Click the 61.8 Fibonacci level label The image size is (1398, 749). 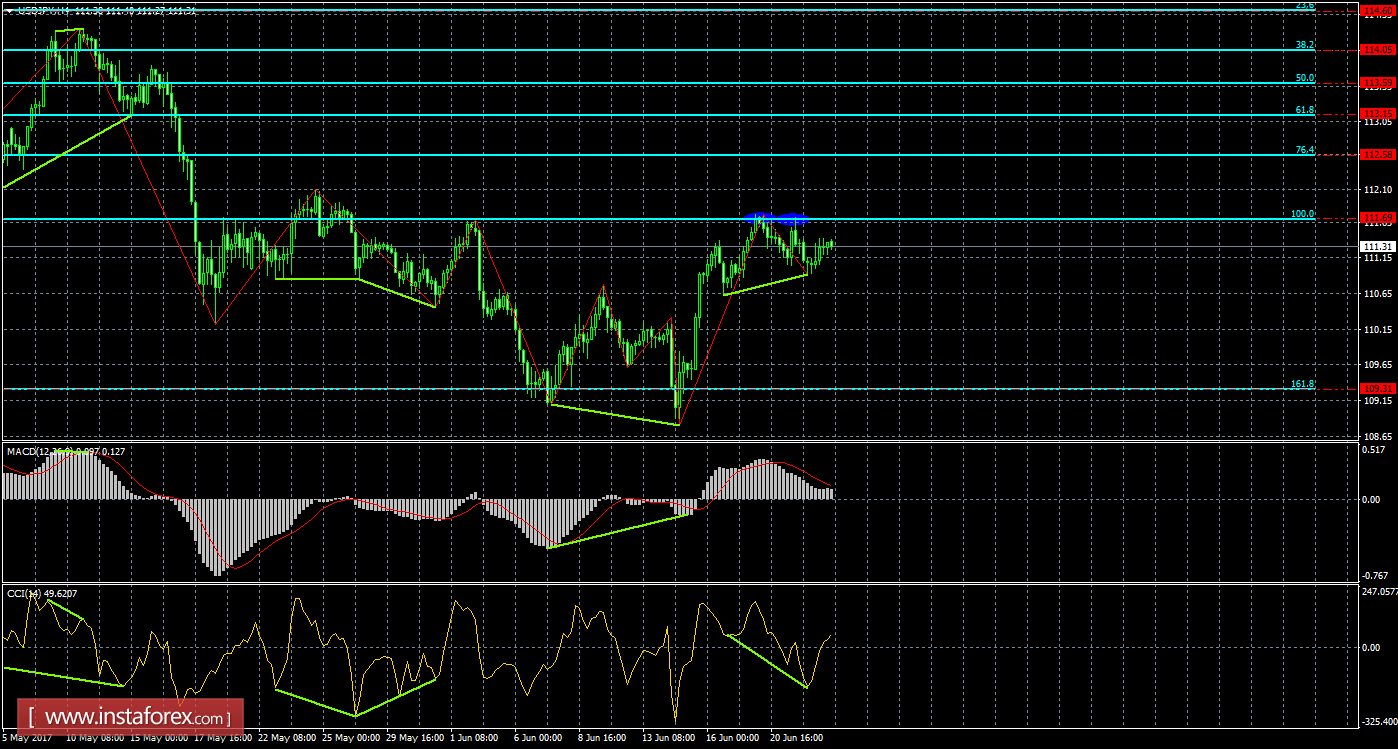click(1305, 110)
